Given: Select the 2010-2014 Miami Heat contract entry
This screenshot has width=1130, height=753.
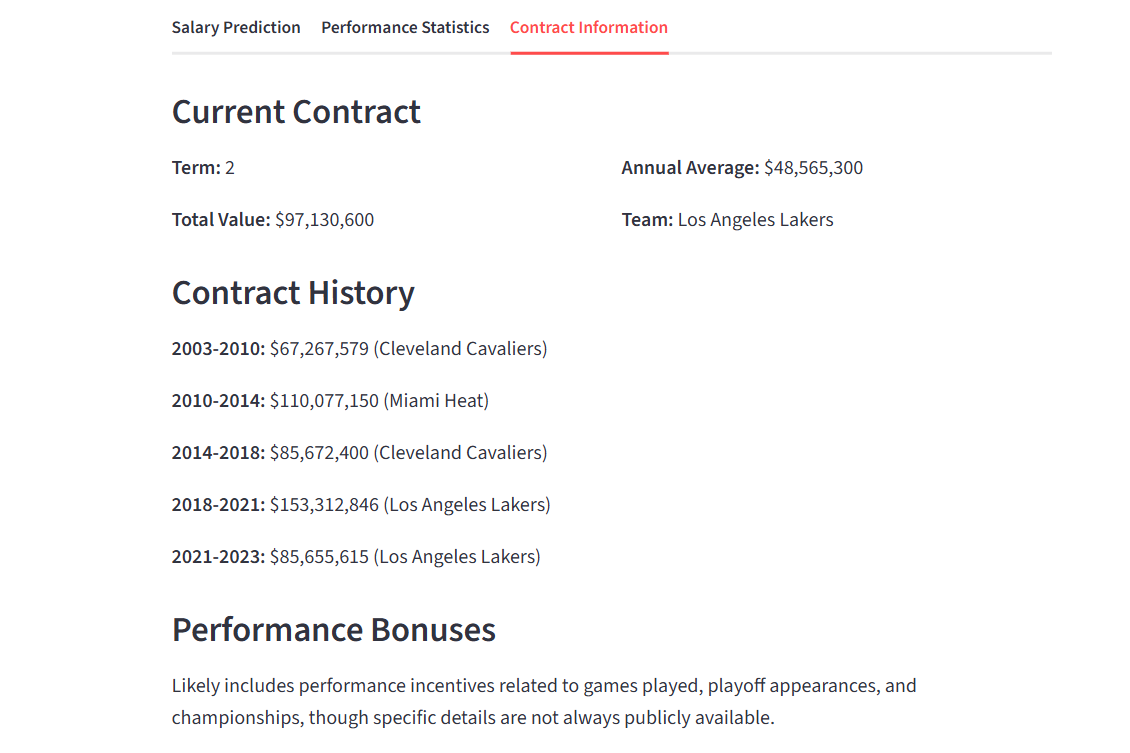Looking at the screenshot, I should (330, 401).
